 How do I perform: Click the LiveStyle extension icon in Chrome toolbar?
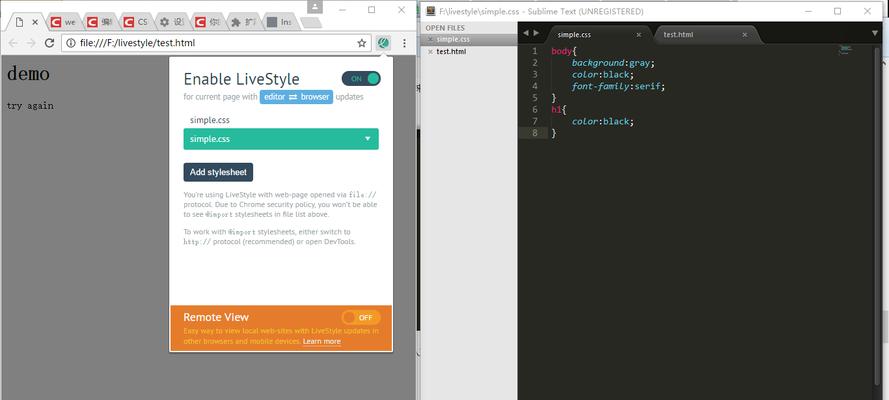point(384,43)
